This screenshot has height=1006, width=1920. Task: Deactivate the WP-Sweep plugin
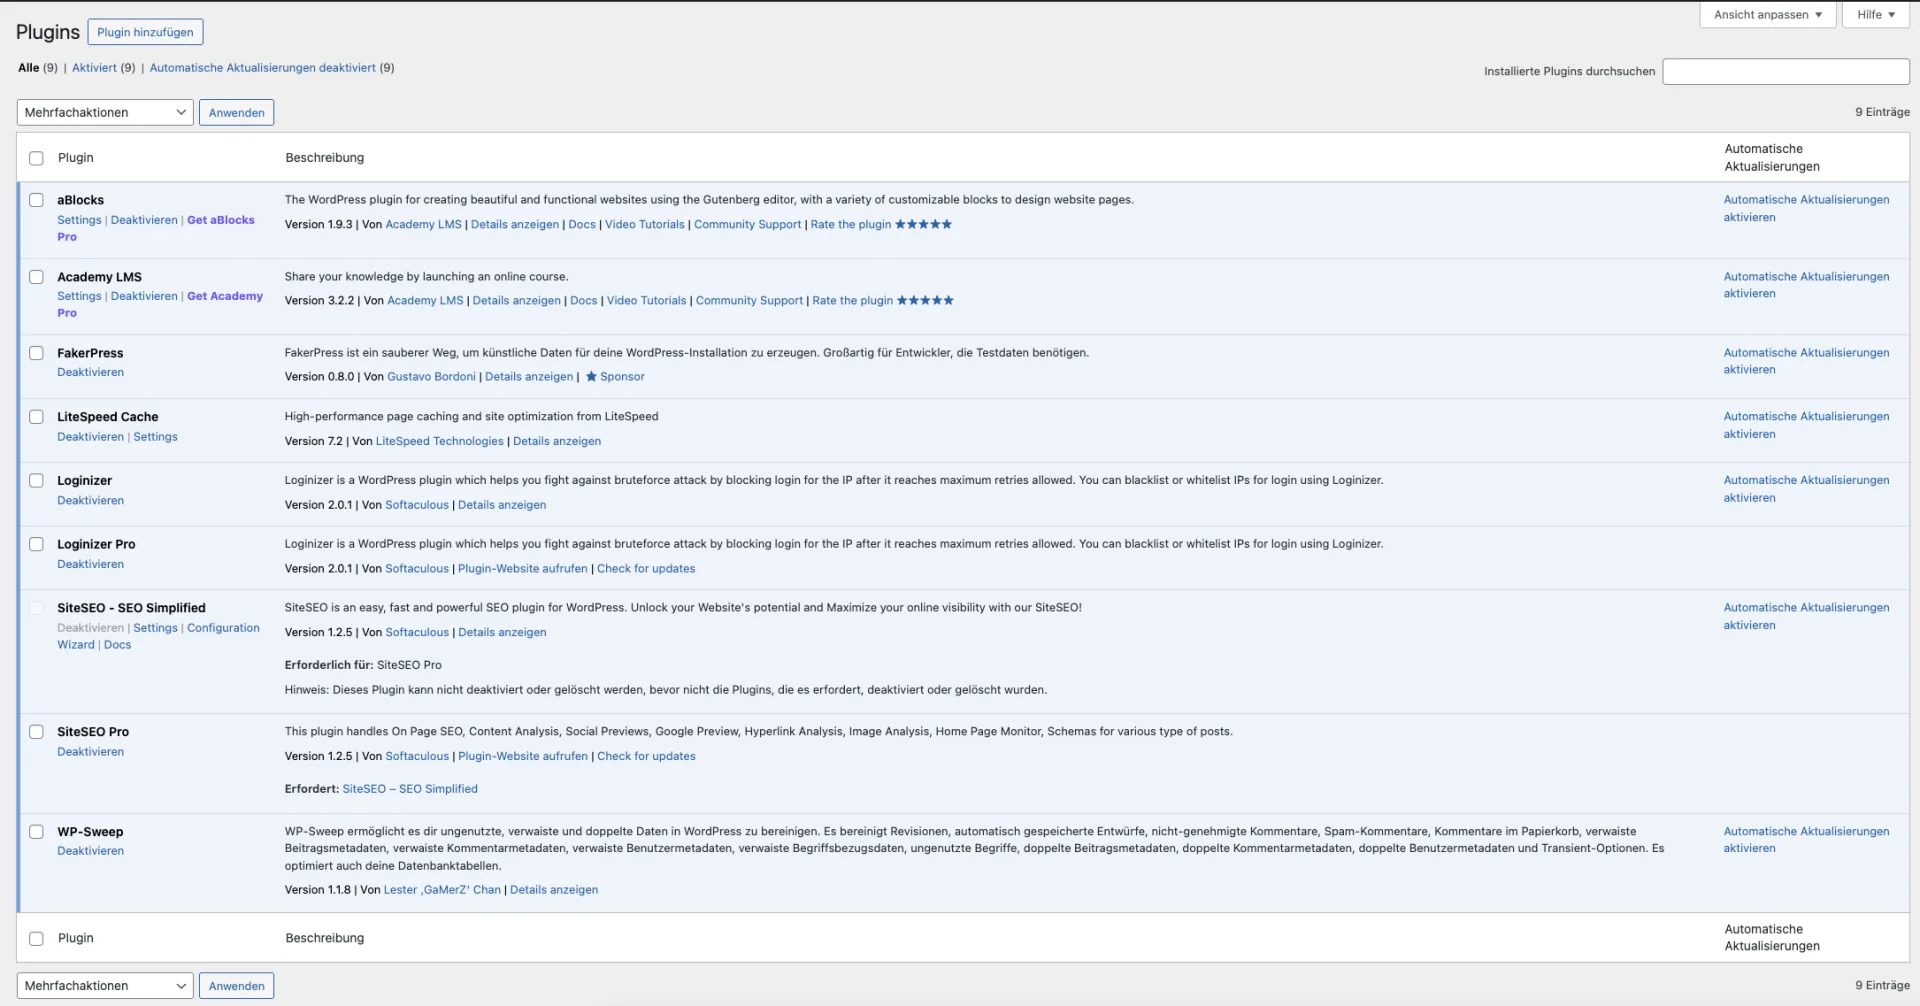coord(90,851)
